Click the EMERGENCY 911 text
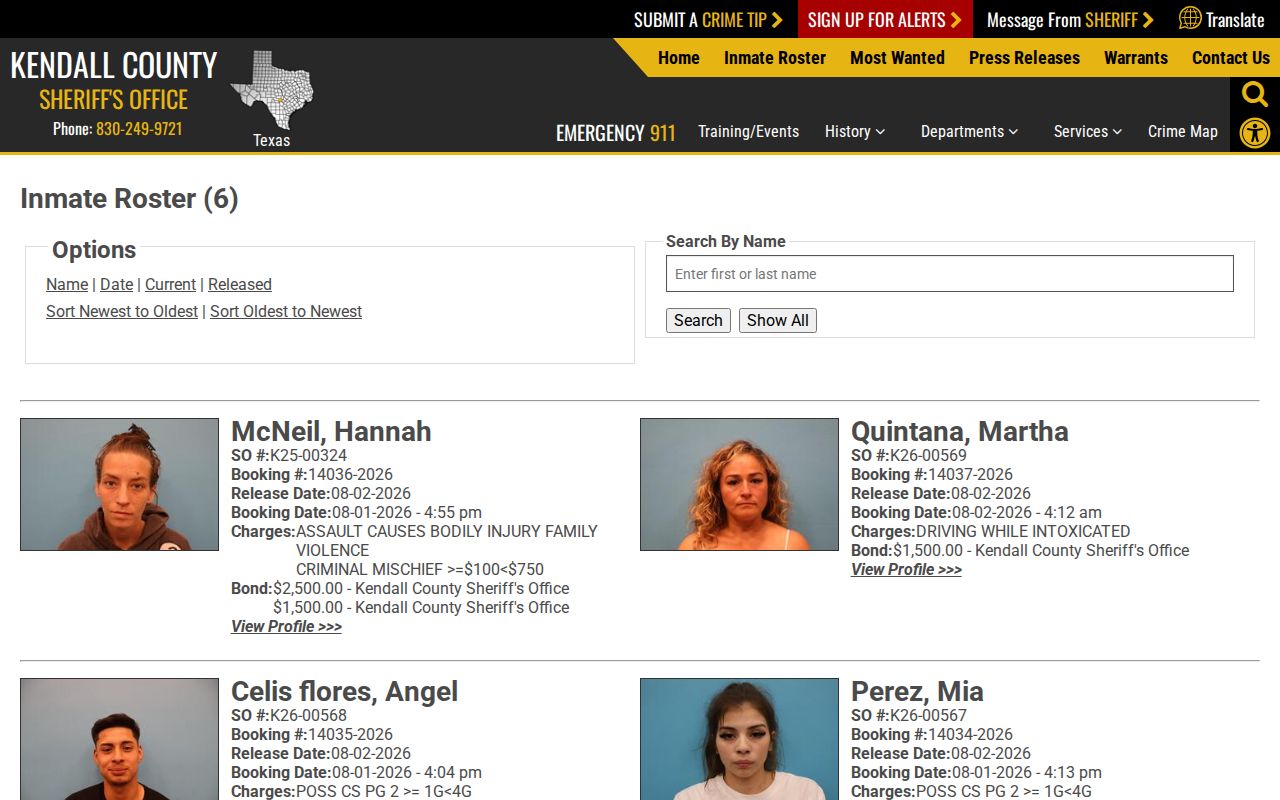This screenshot has width=1280, height=800. coord(616,133)
